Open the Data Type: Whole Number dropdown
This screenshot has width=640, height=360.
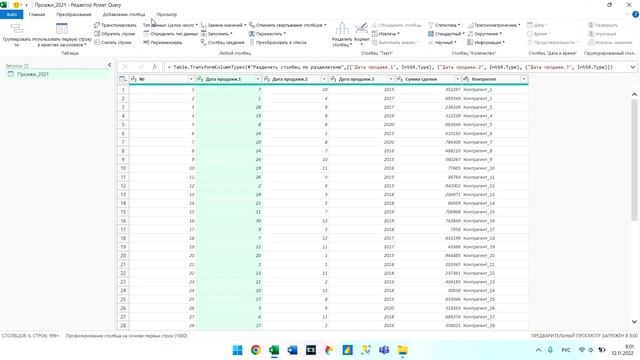pyautogui.click(x=170, y=25)
